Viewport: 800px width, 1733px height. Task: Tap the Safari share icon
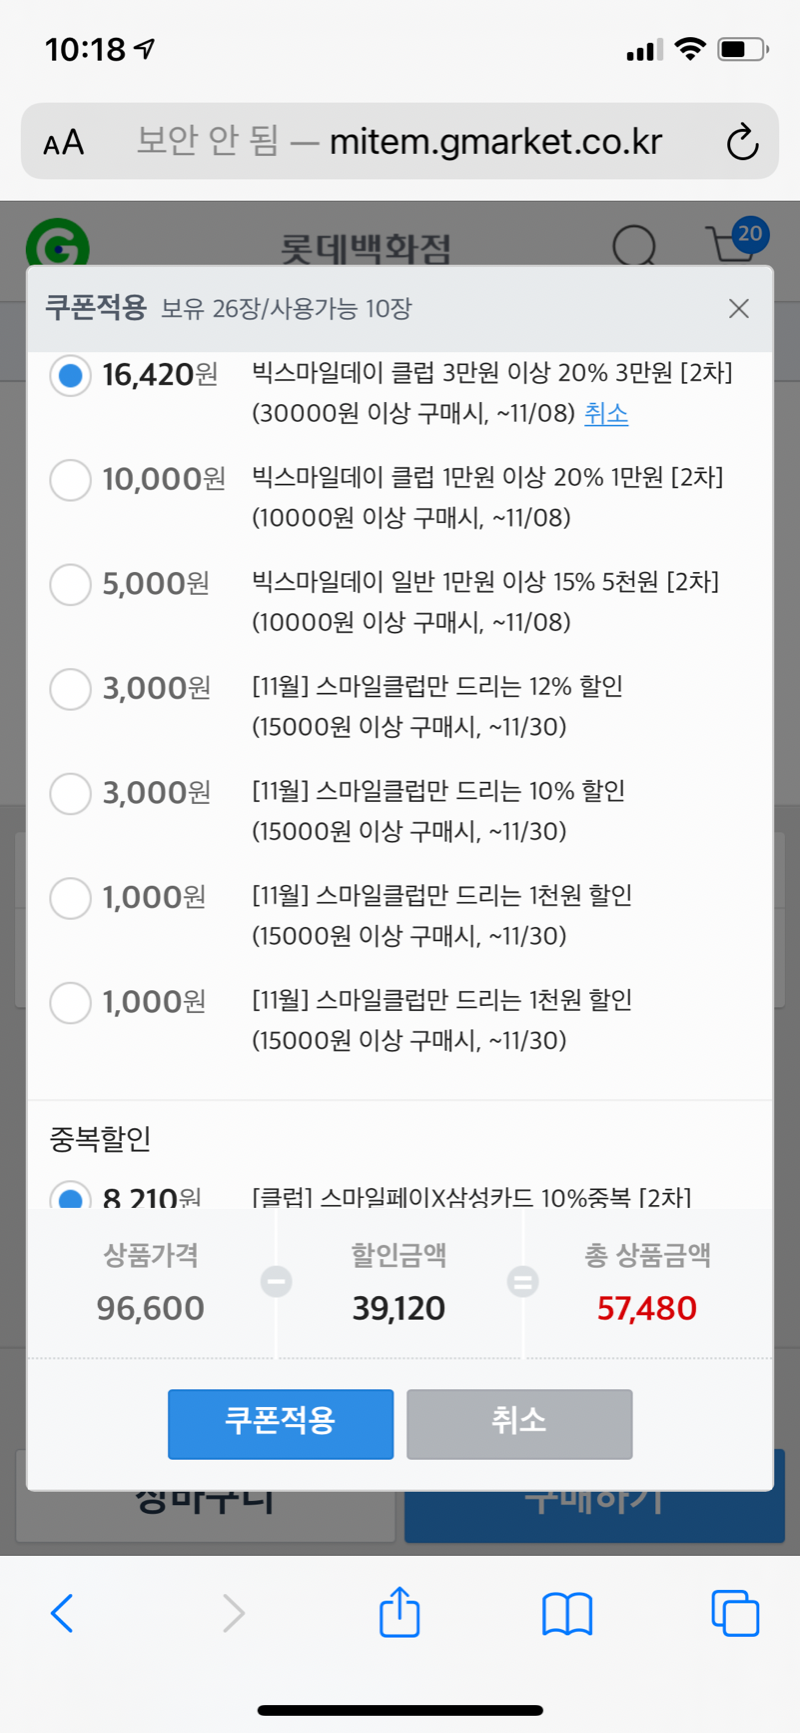click(399, 1612)
